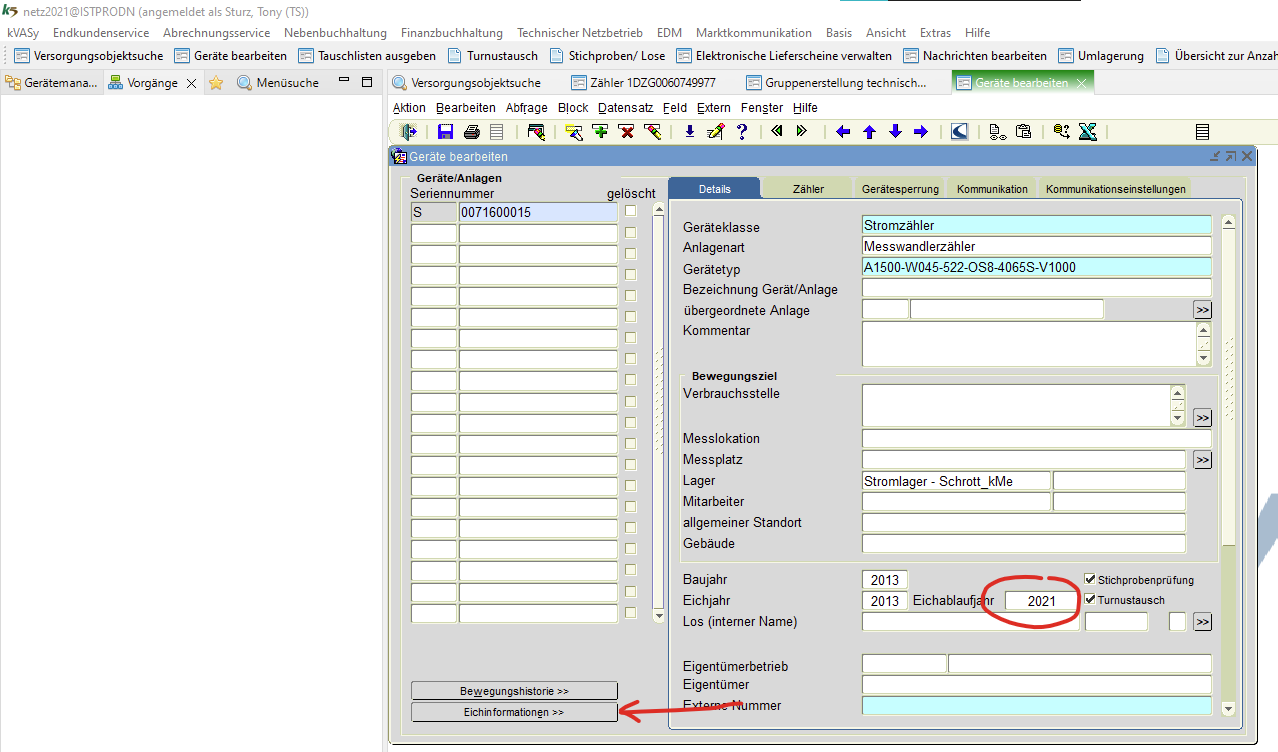This screenshot has width=1278, height=752.
Task: Click the blue left arrow navigation icon
Action: pyautogui.click(x=843, y=132)
